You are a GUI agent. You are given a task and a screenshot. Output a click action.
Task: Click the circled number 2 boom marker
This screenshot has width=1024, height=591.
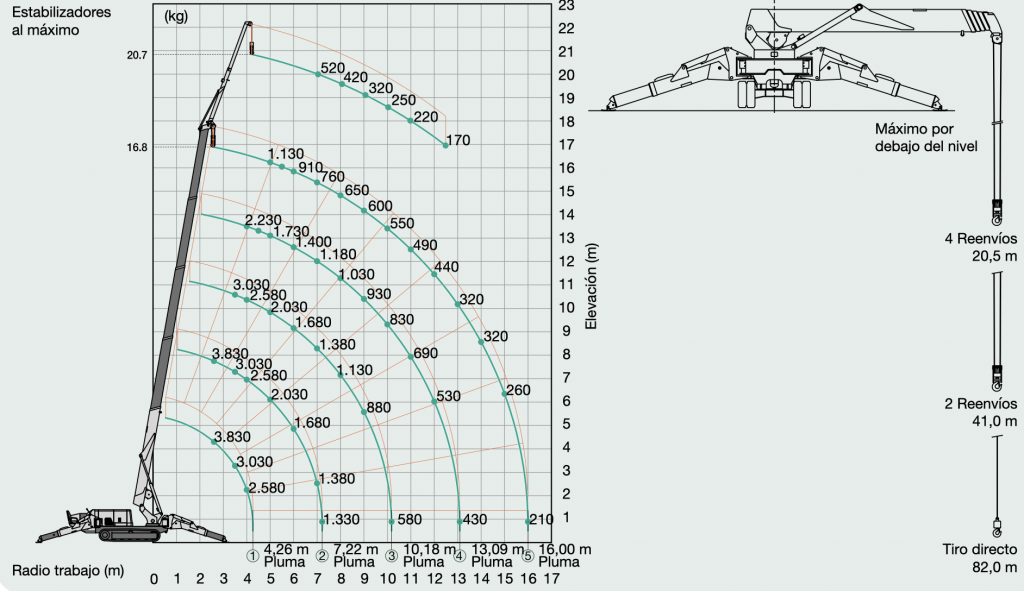(x=322, y=556)
